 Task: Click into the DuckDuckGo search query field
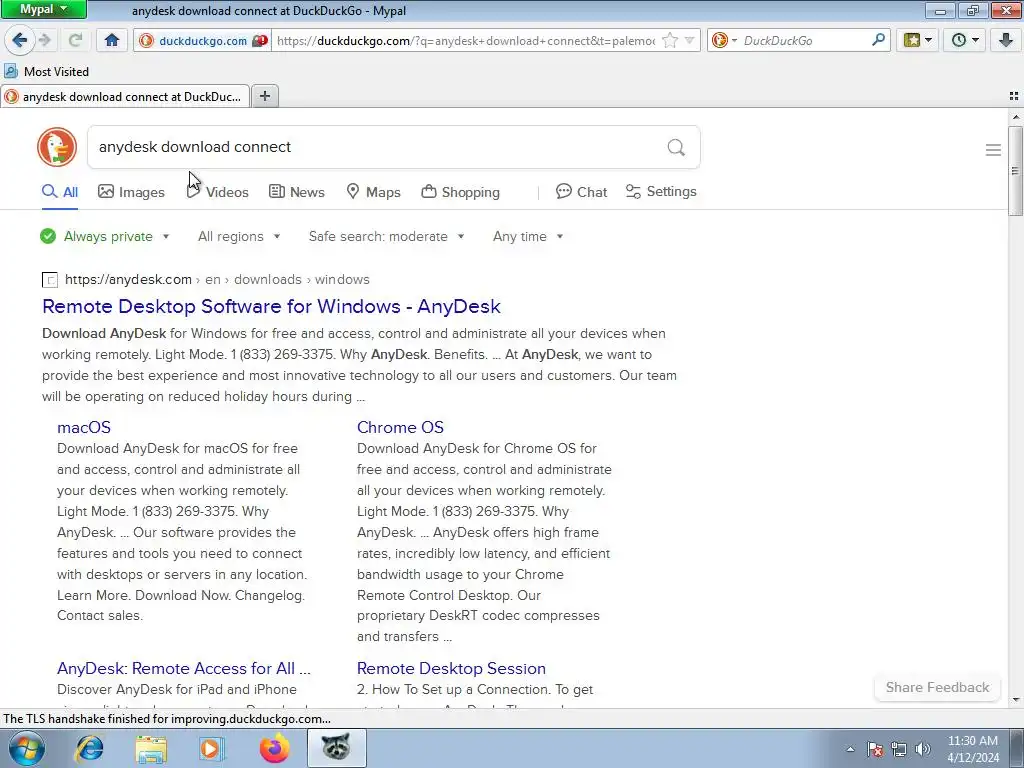376,147
